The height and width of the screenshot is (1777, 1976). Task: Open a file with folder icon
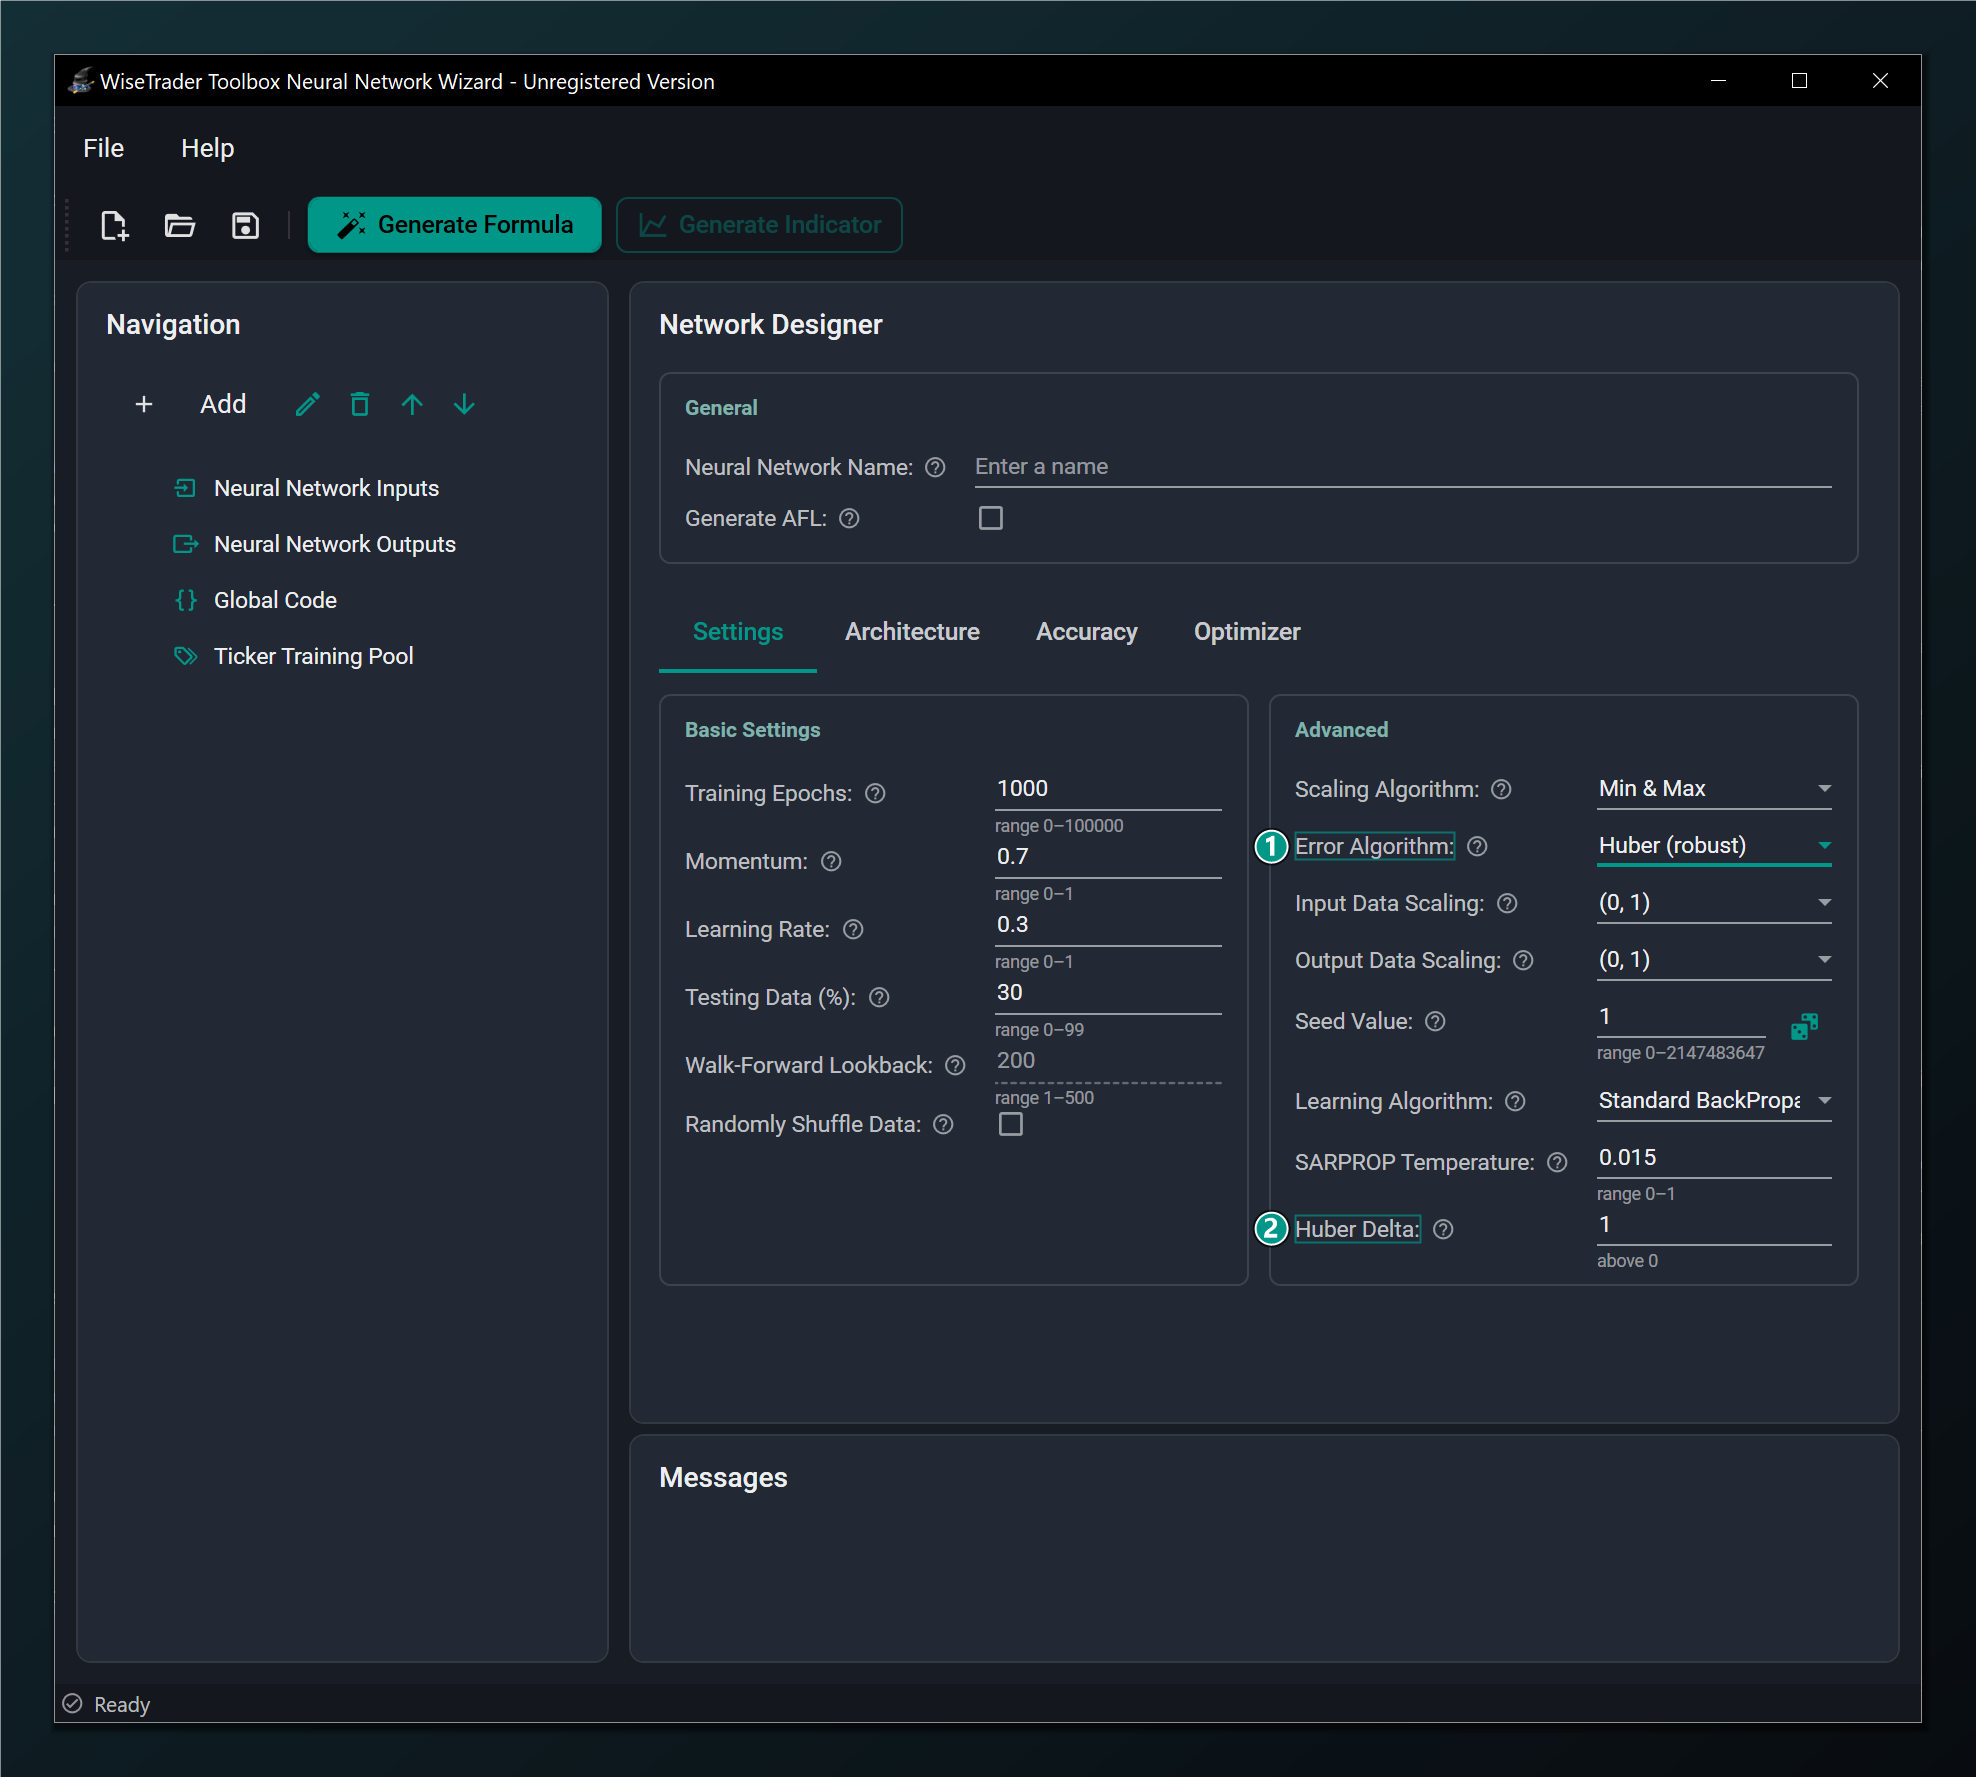[x=180, y=225]
